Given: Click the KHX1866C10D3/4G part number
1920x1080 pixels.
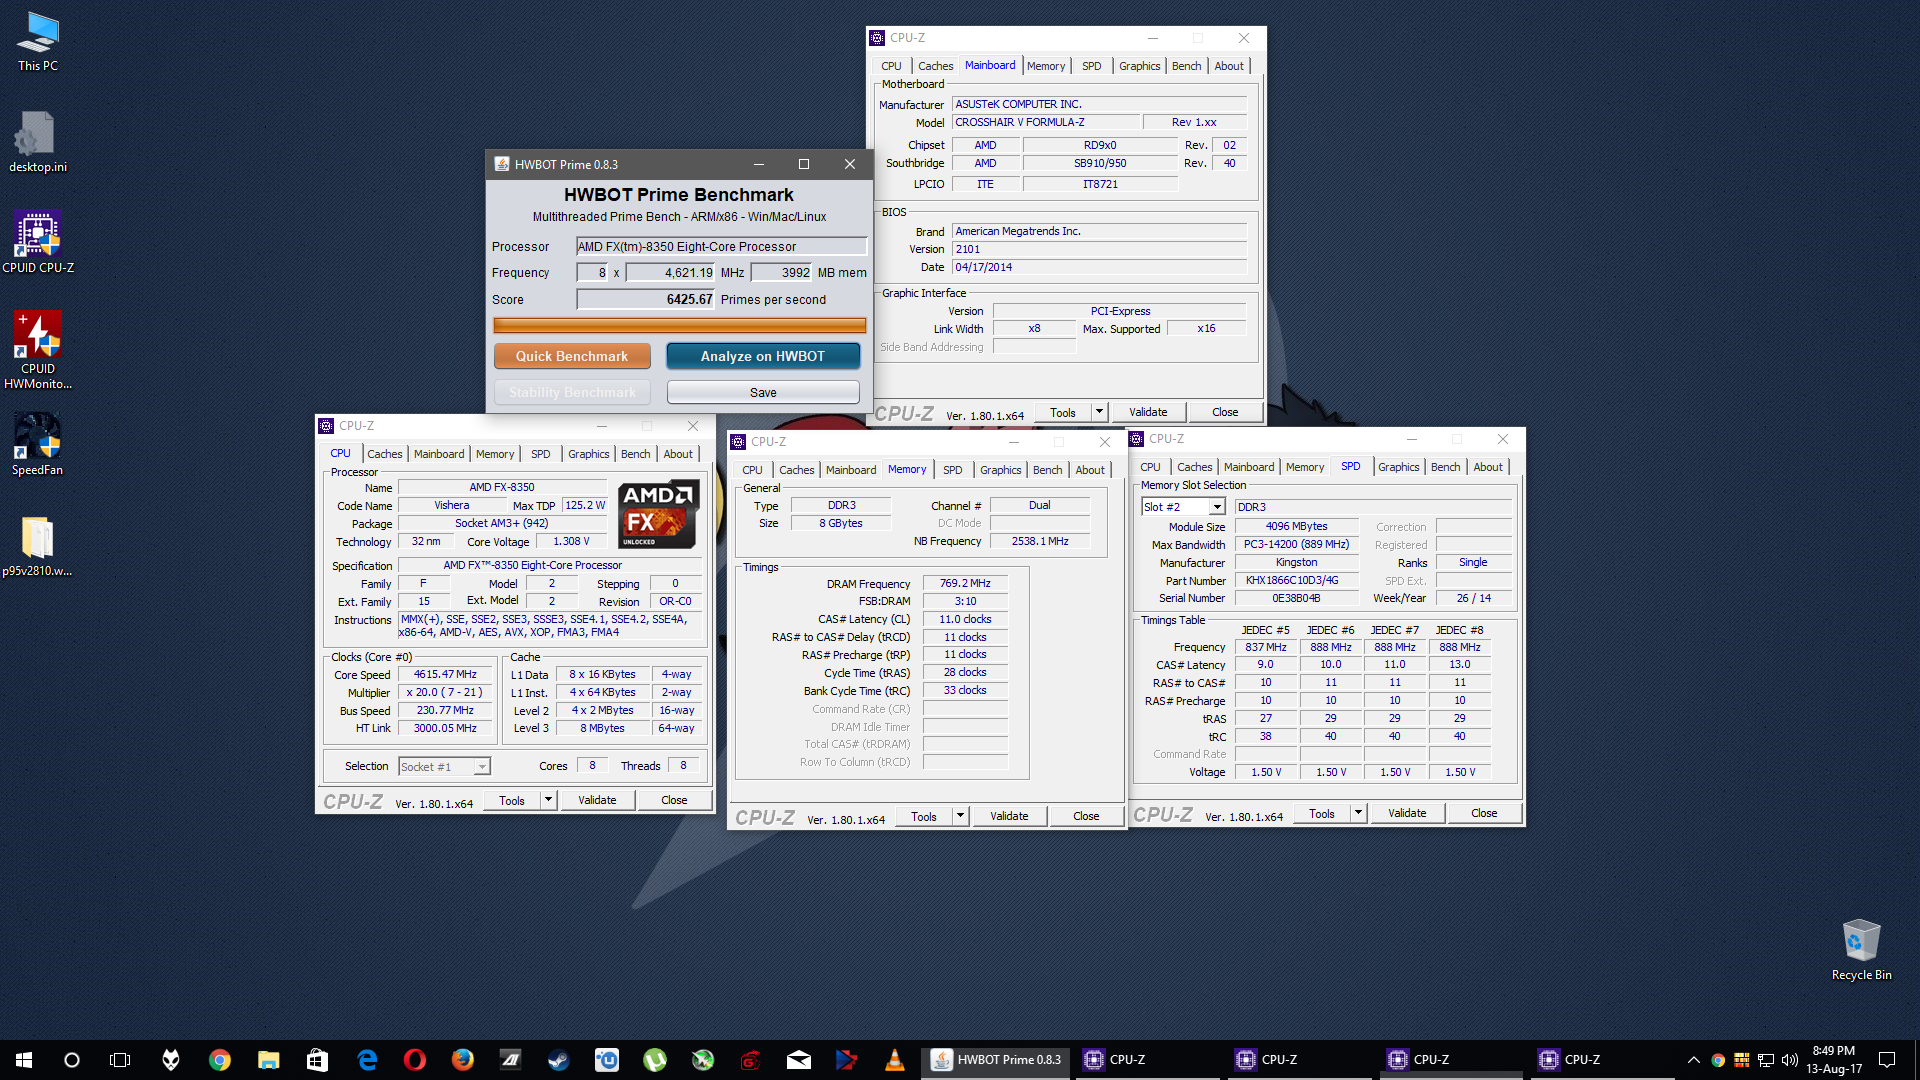Looking at the screenshot, I should (1297, 580).
